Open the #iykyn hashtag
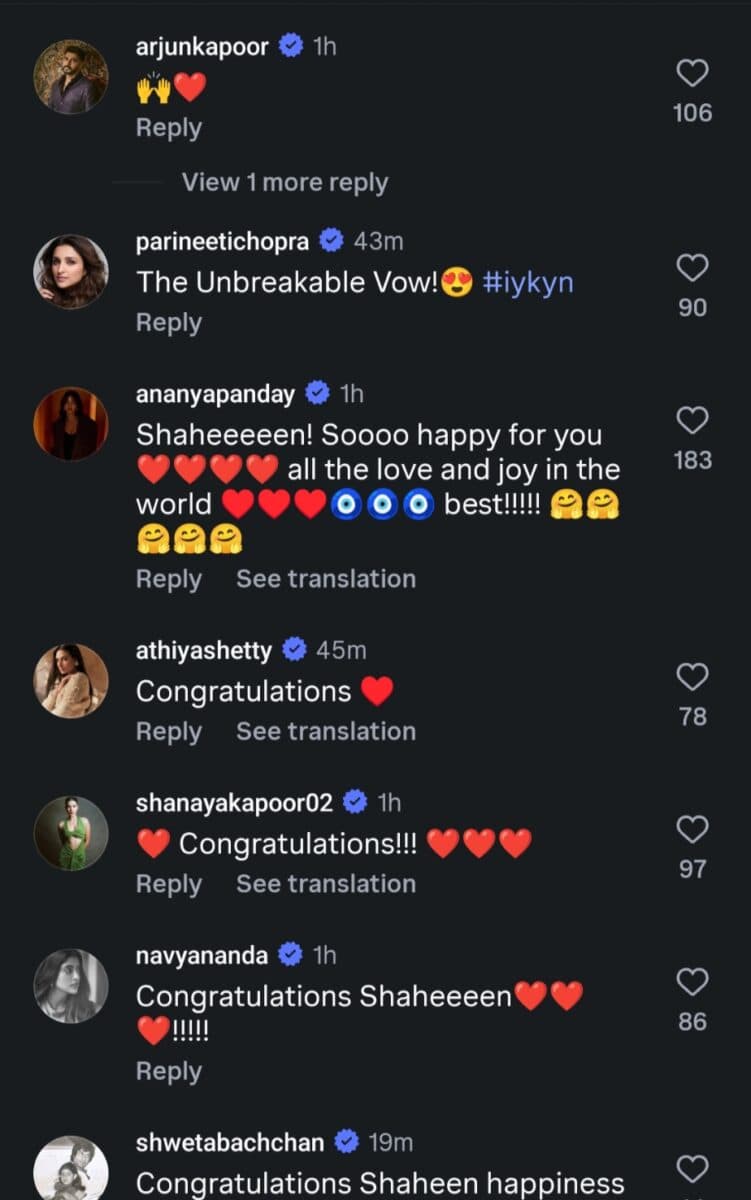The height and width of the screenshot is (1200, 751). pyautogui.click(x=528, y=282)
